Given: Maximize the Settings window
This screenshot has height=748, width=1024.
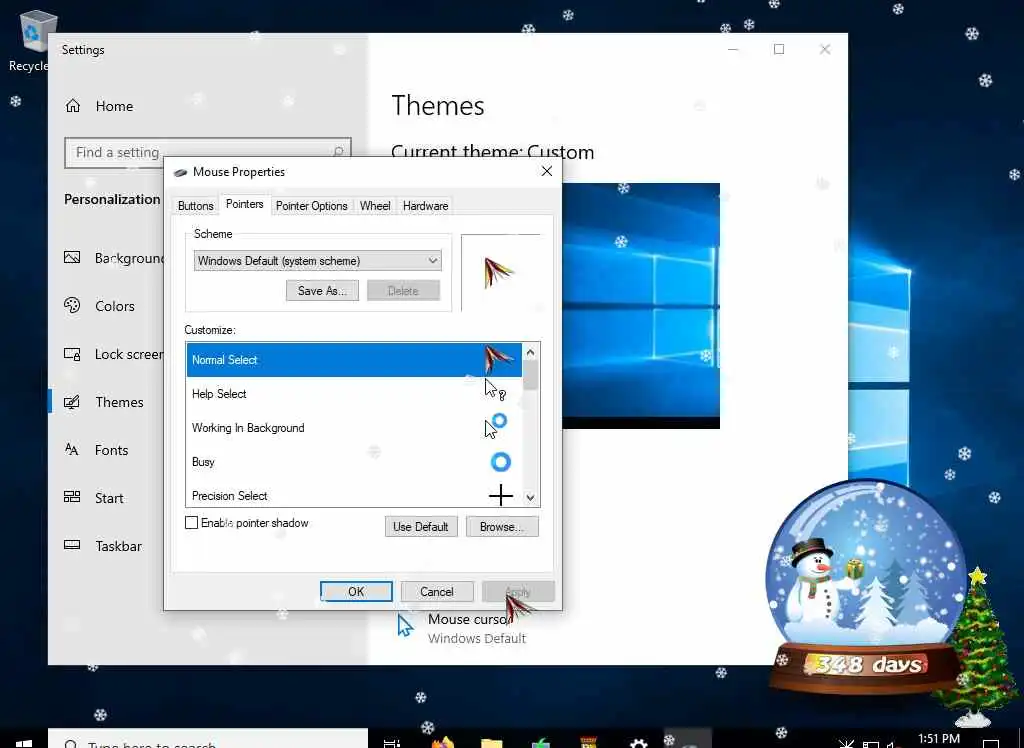Looking at the screenshot, I should click(x=778, y=49).
